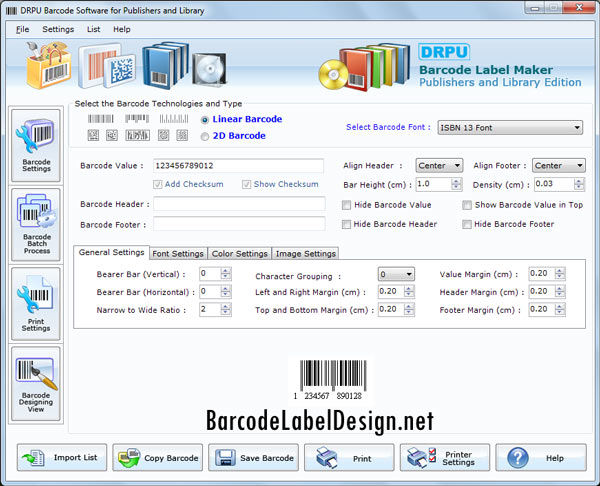This screenshot has height=486, width=600.
Task: Click the Help button
Action: 541,458
